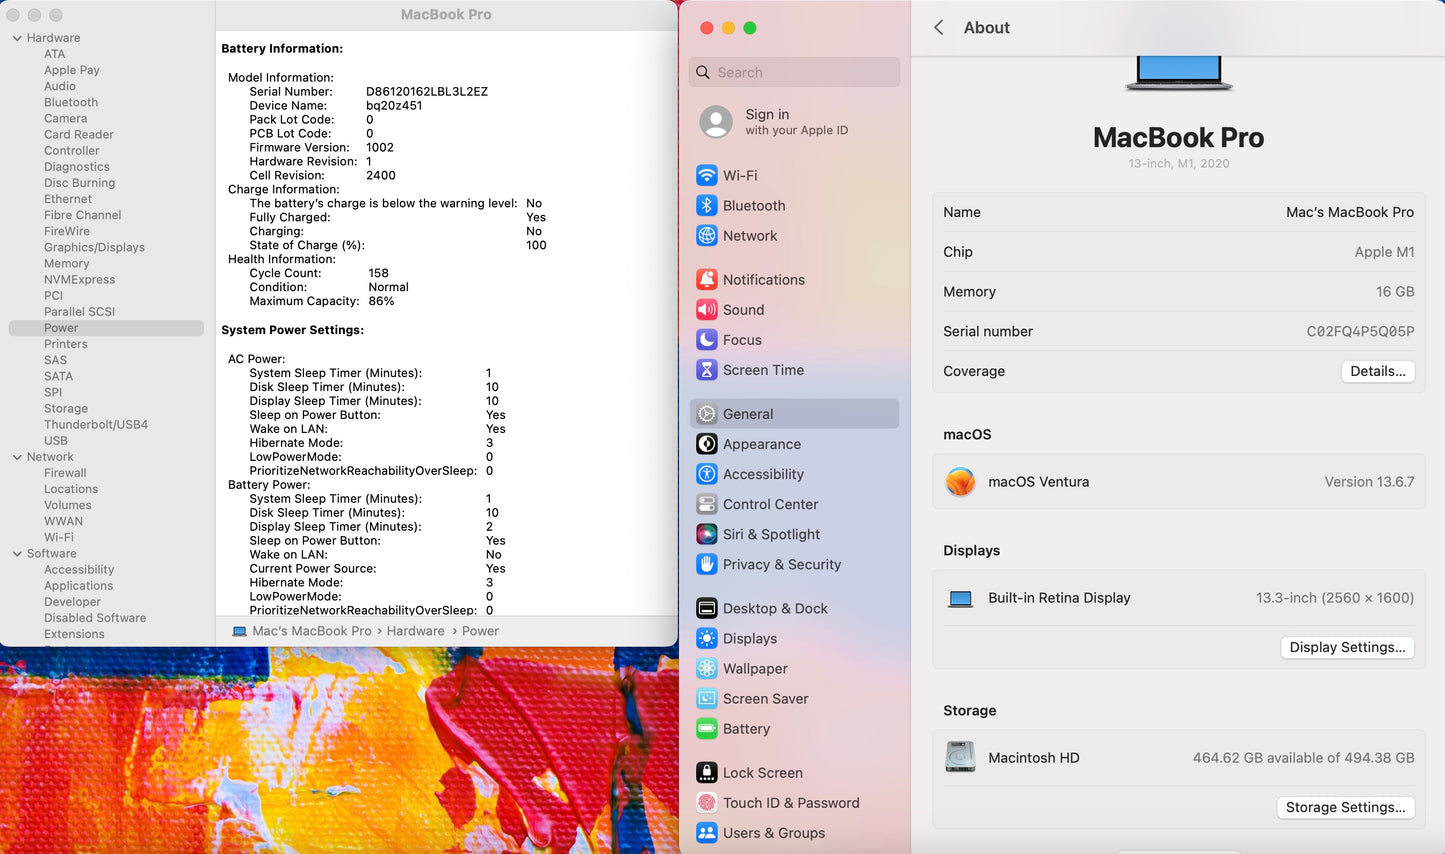The height and width of the screenshot is (854, 1445).
Task: Open Wi-Fi settings via its icon
Action: click(707, 175)
